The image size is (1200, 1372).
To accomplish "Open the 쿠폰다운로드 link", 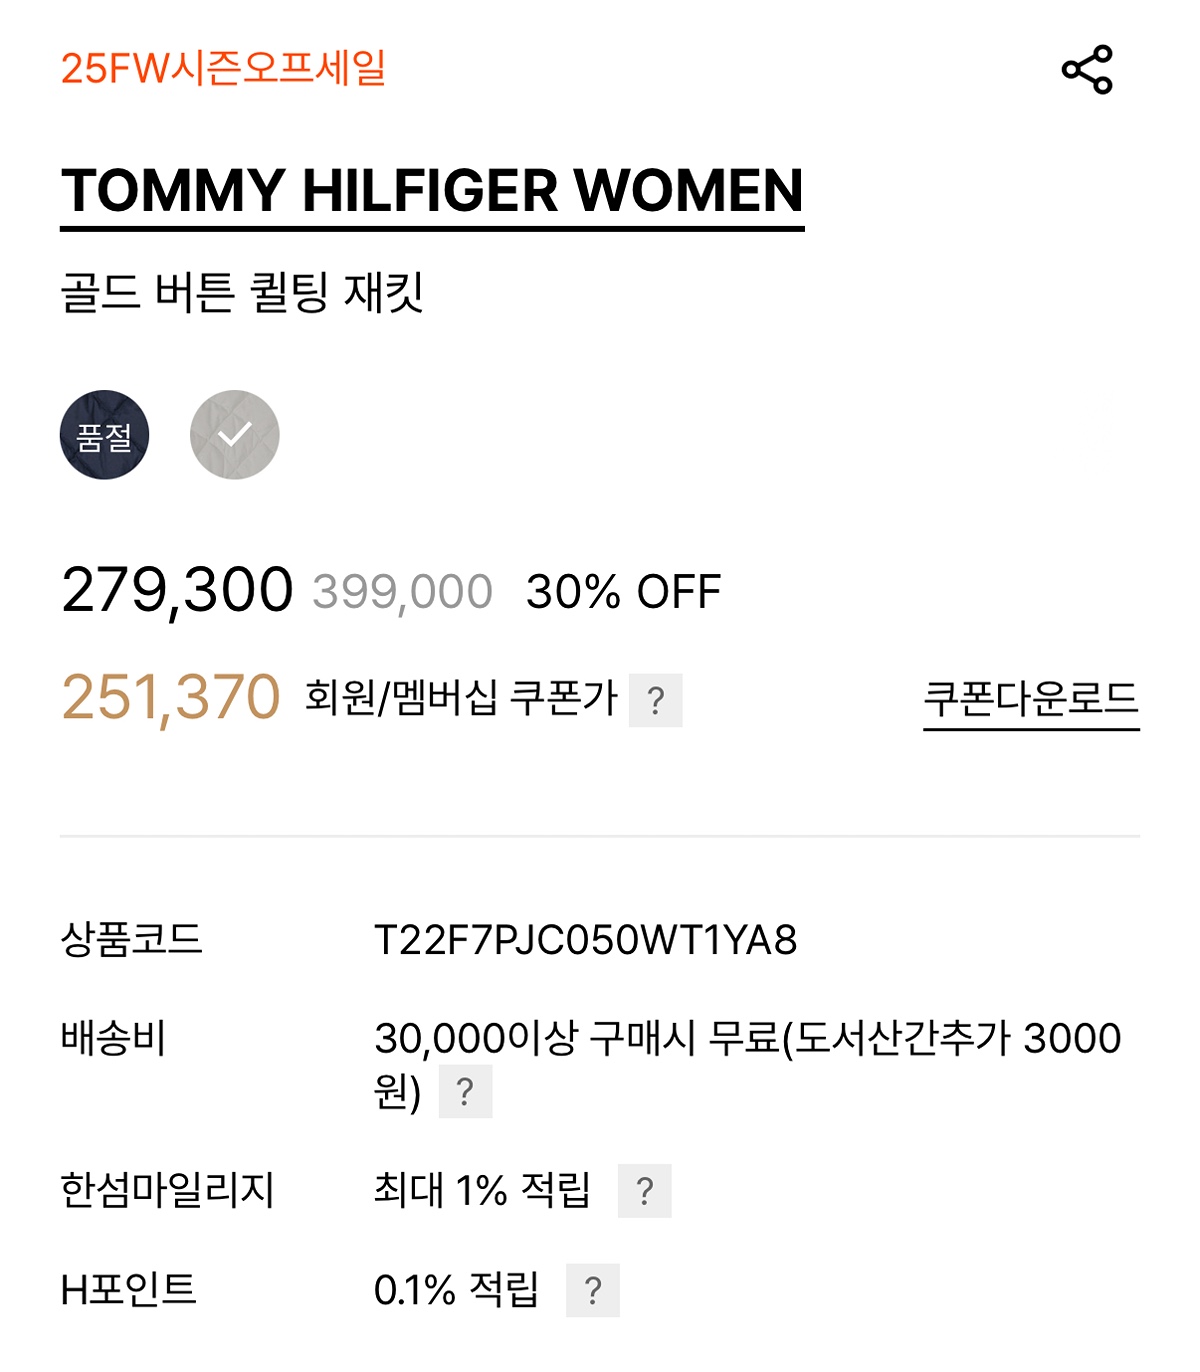I will pos(1031,699).
